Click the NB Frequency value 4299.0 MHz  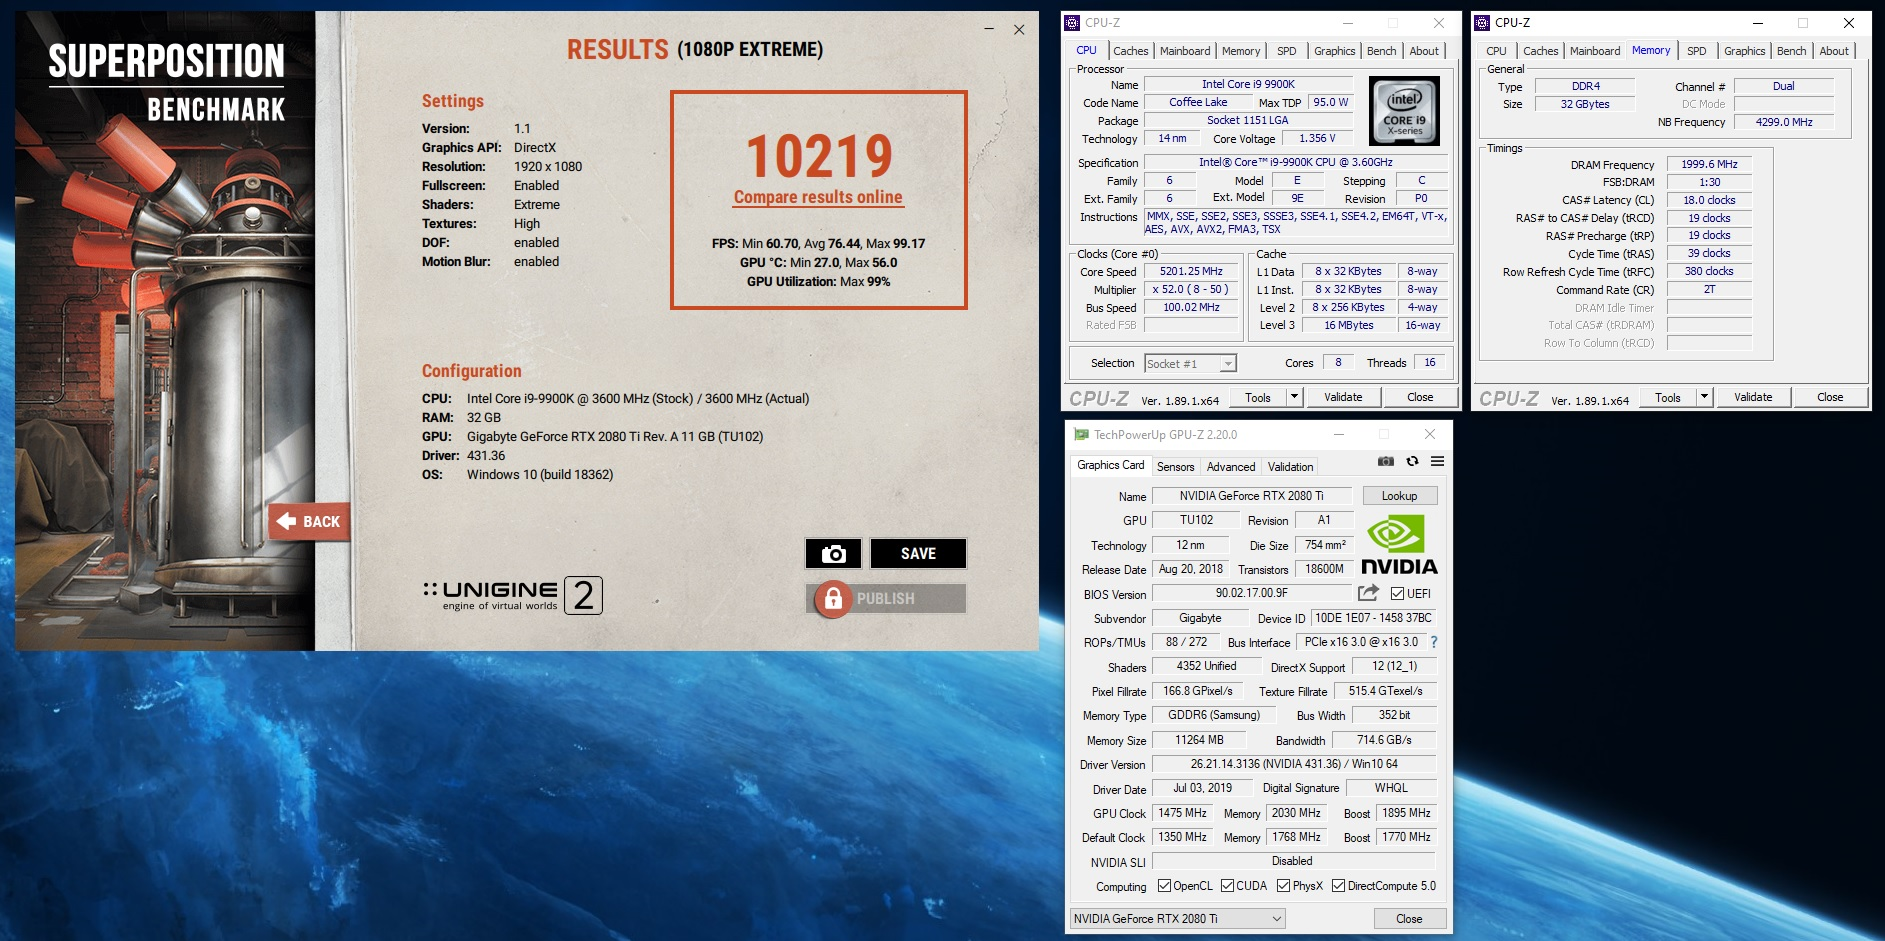tap(1784, 122)
